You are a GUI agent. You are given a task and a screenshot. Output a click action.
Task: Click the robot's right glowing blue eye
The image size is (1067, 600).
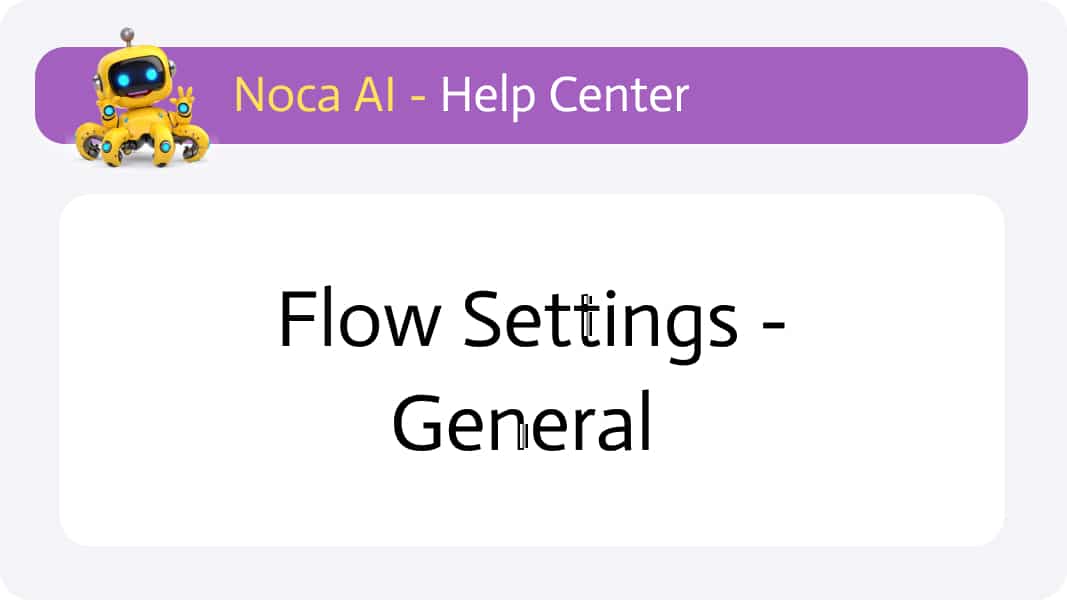click(x=152, y=74)
